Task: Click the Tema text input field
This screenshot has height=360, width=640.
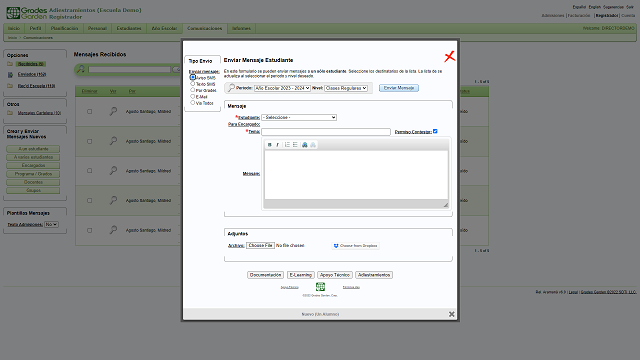Action: (326, 132)
